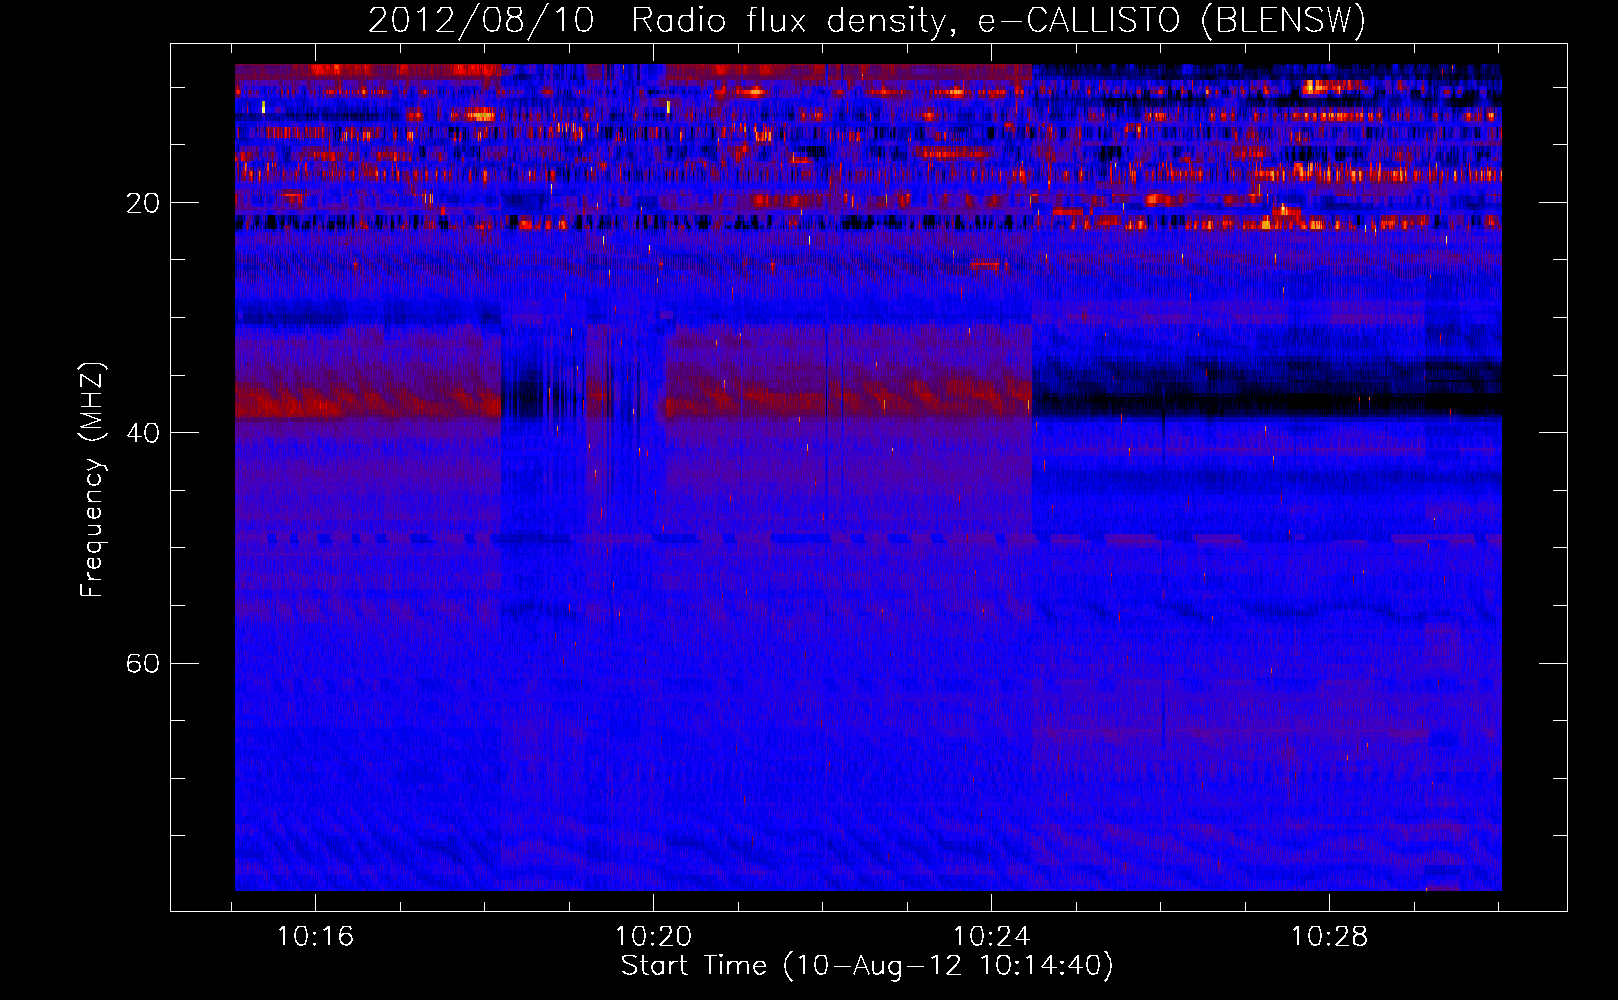Click the '20' frequency tick label

(143, 204)
